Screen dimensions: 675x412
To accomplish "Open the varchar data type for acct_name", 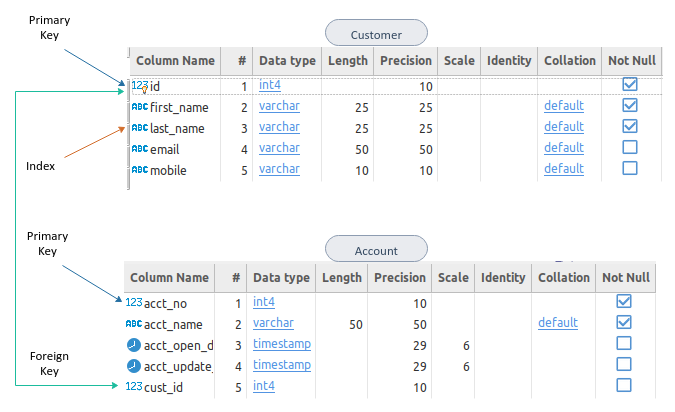I will (273, 323).
